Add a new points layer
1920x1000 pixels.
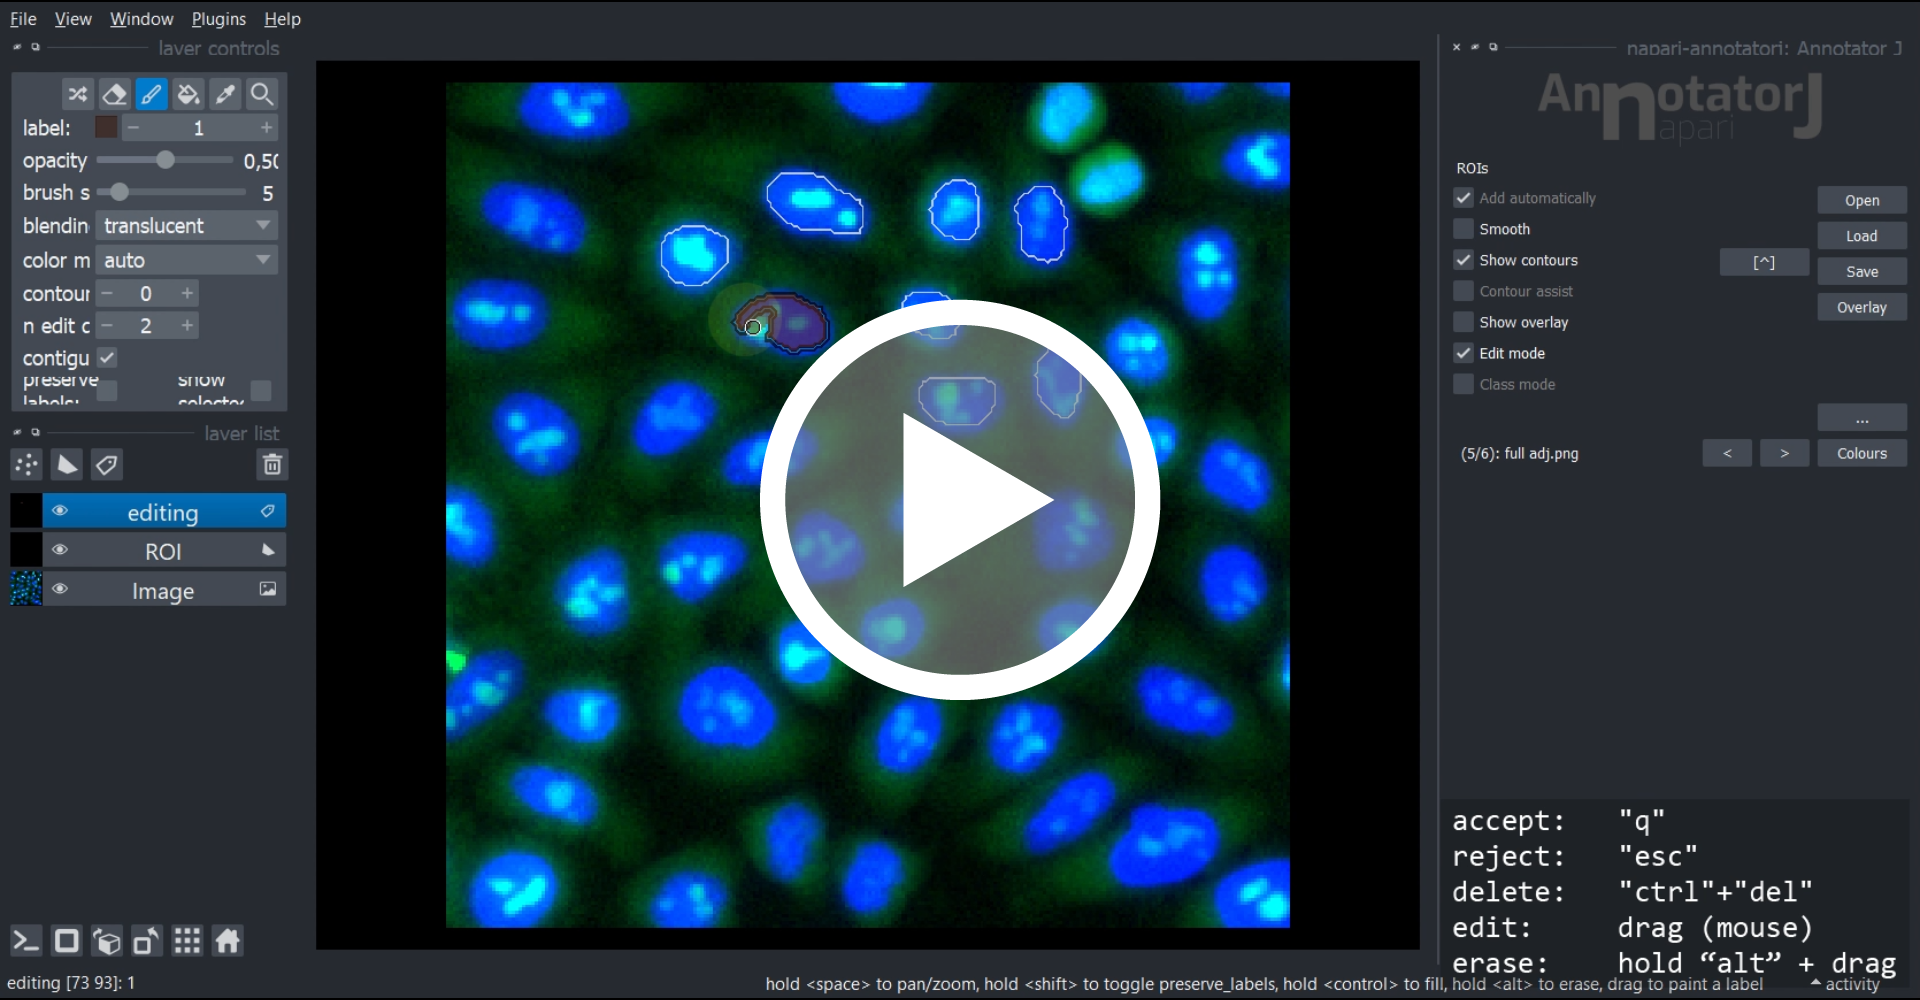pos(26,465)
